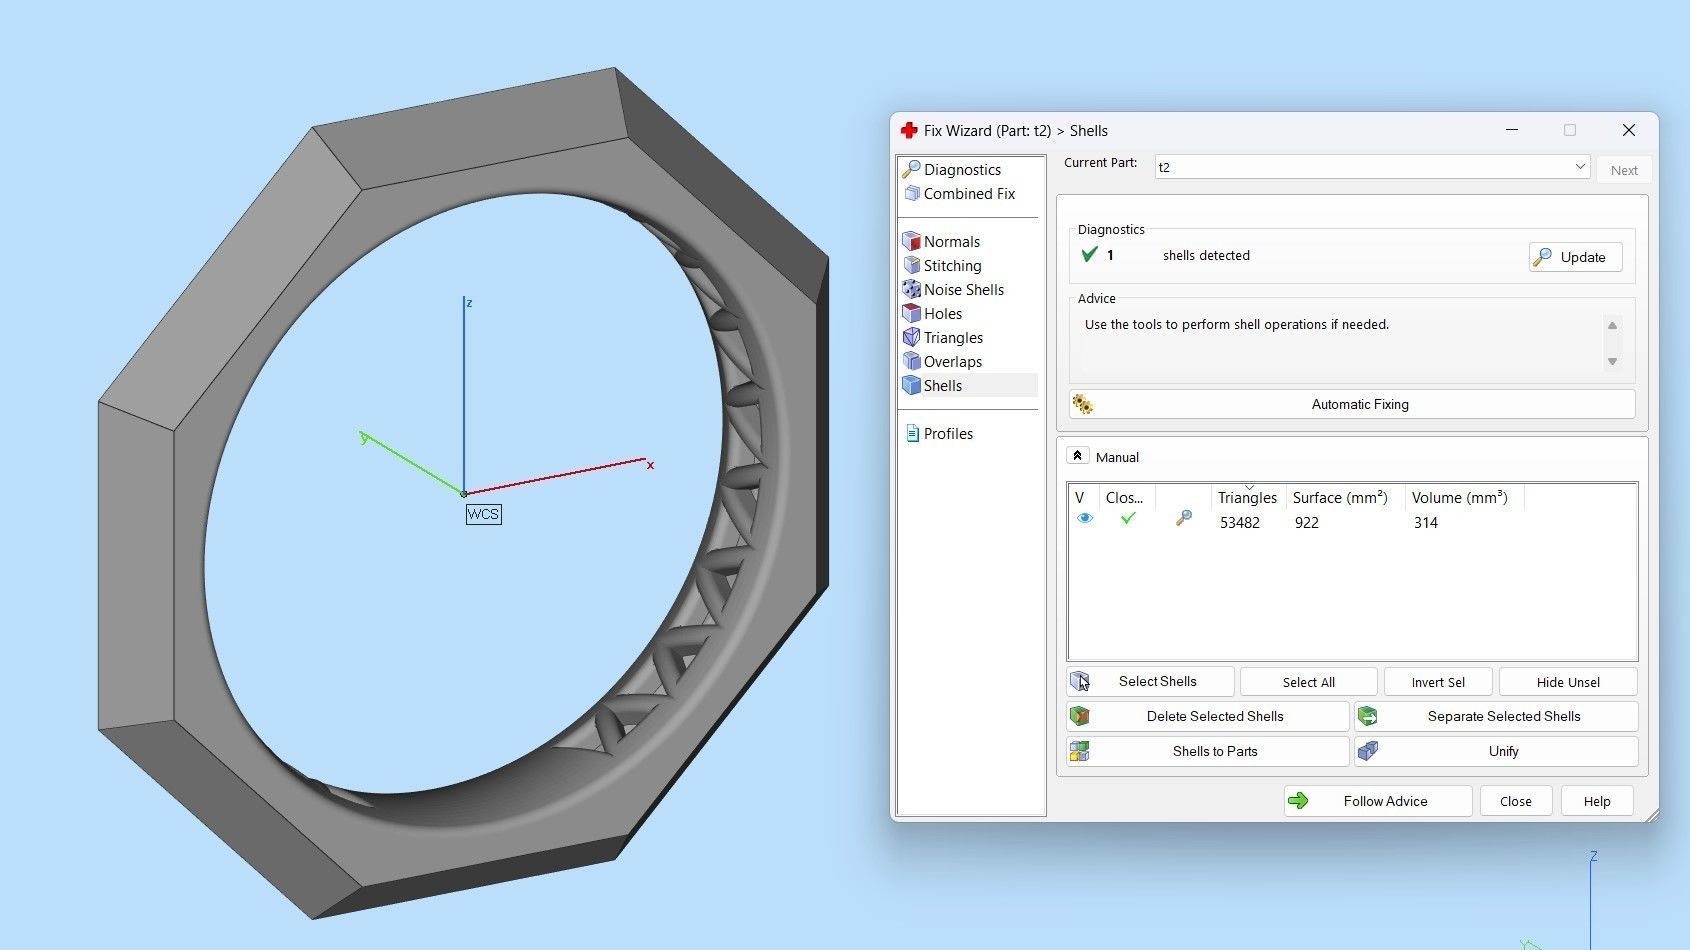Click the advice text about shell operations
Viewport: 1690px width, 950px height.
[1236, 325]
